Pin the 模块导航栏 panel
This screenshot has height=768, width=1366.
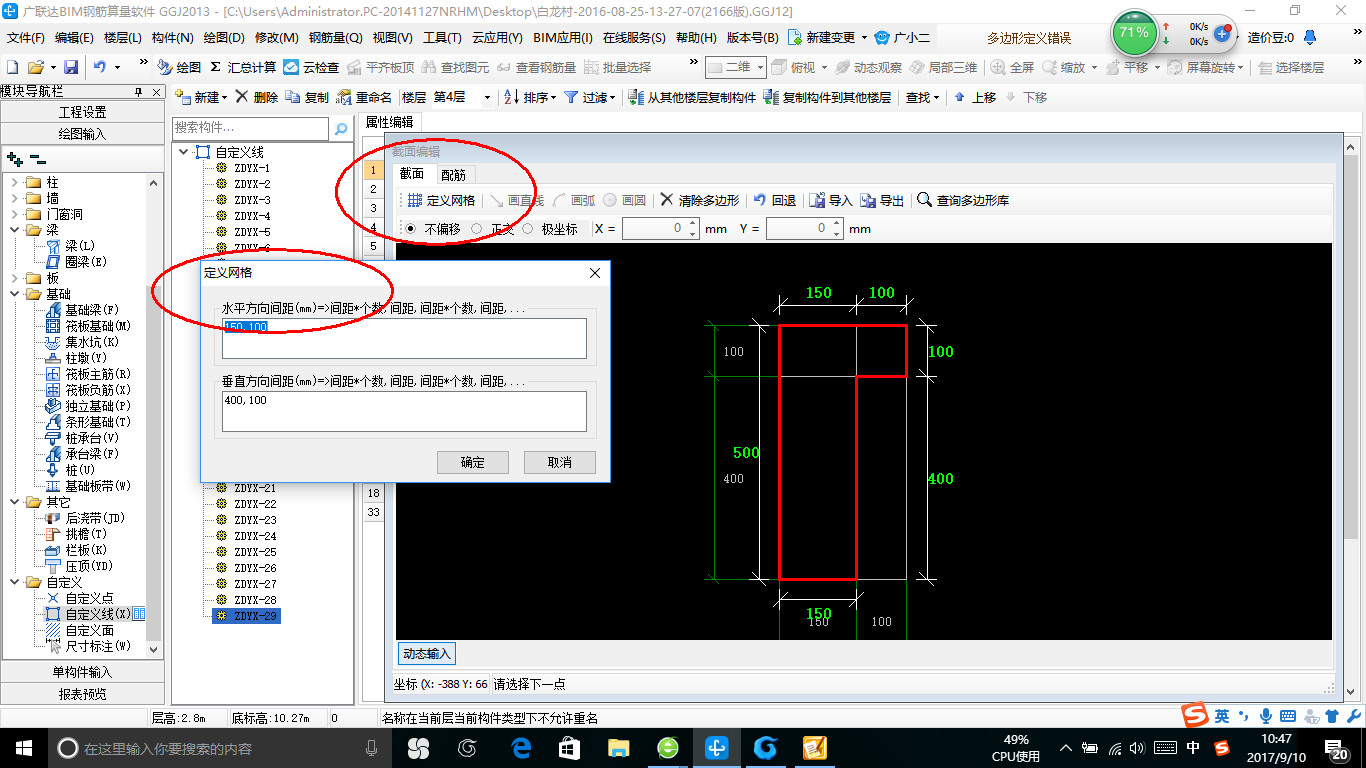pos(139,91)
